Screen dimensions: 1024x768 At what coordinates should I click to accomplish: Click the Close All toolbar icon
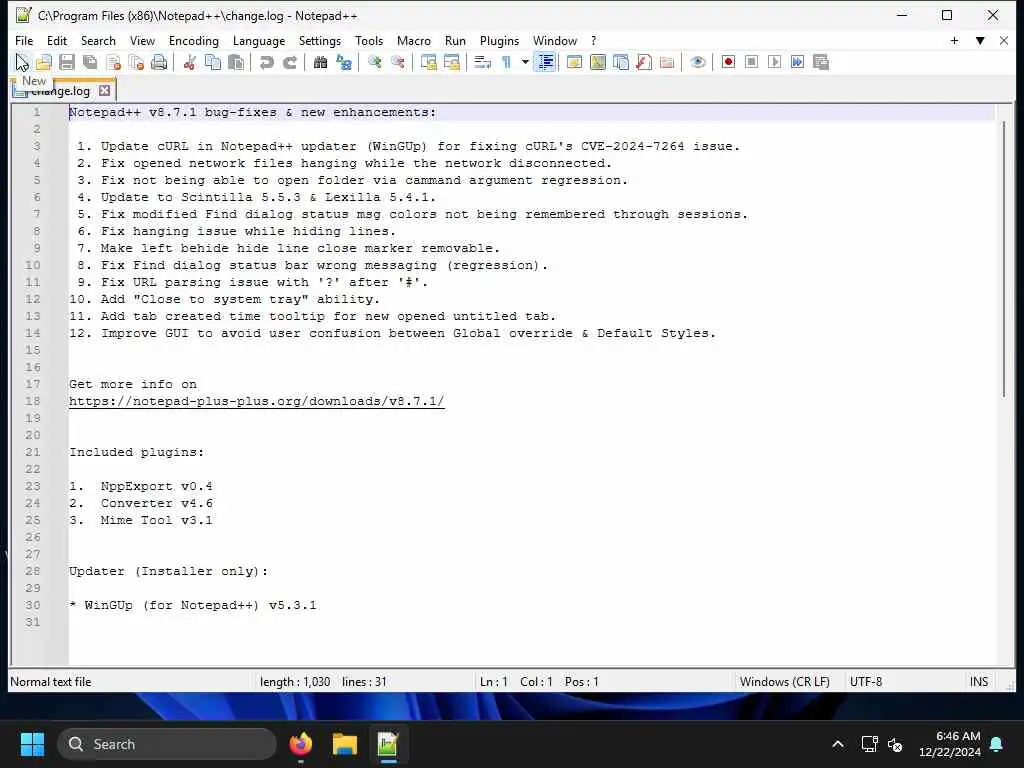pyautogui.click(x=136, y=62)
